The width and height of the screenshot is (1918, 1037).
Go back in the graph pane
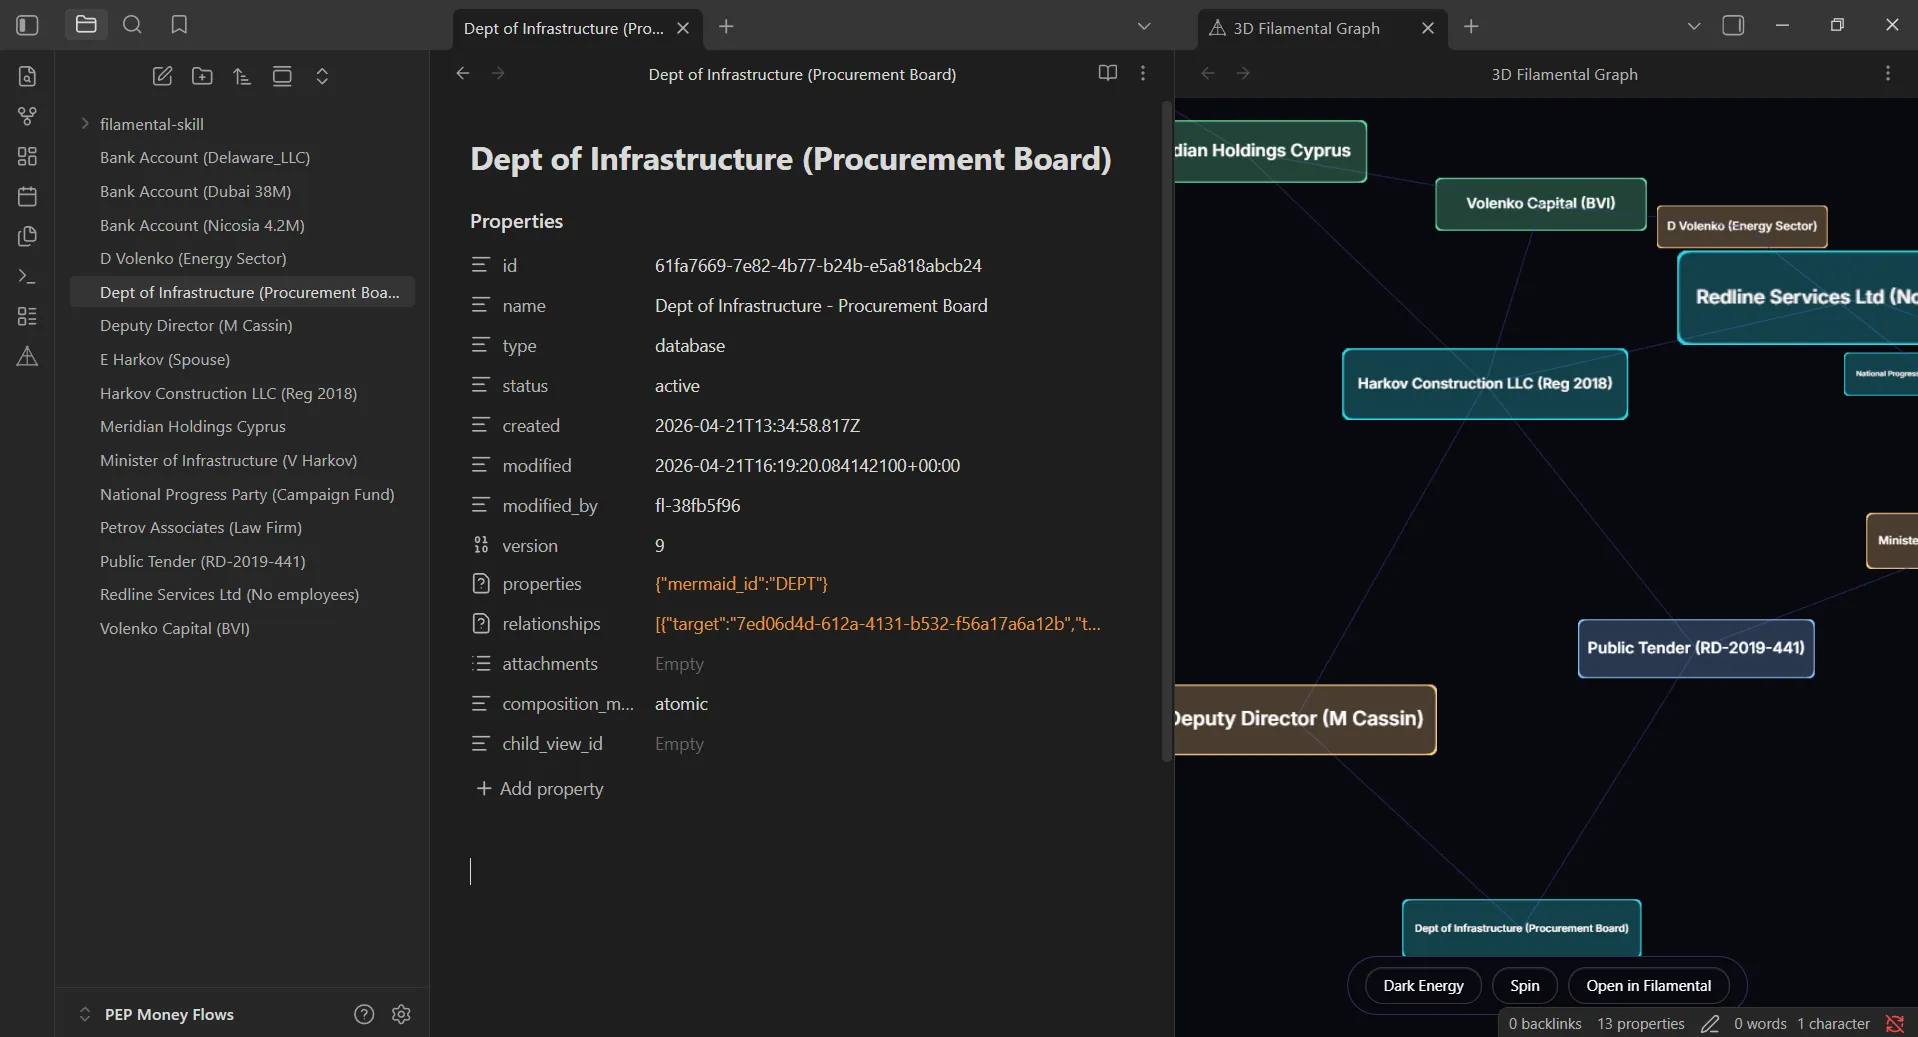point(1207,73)
